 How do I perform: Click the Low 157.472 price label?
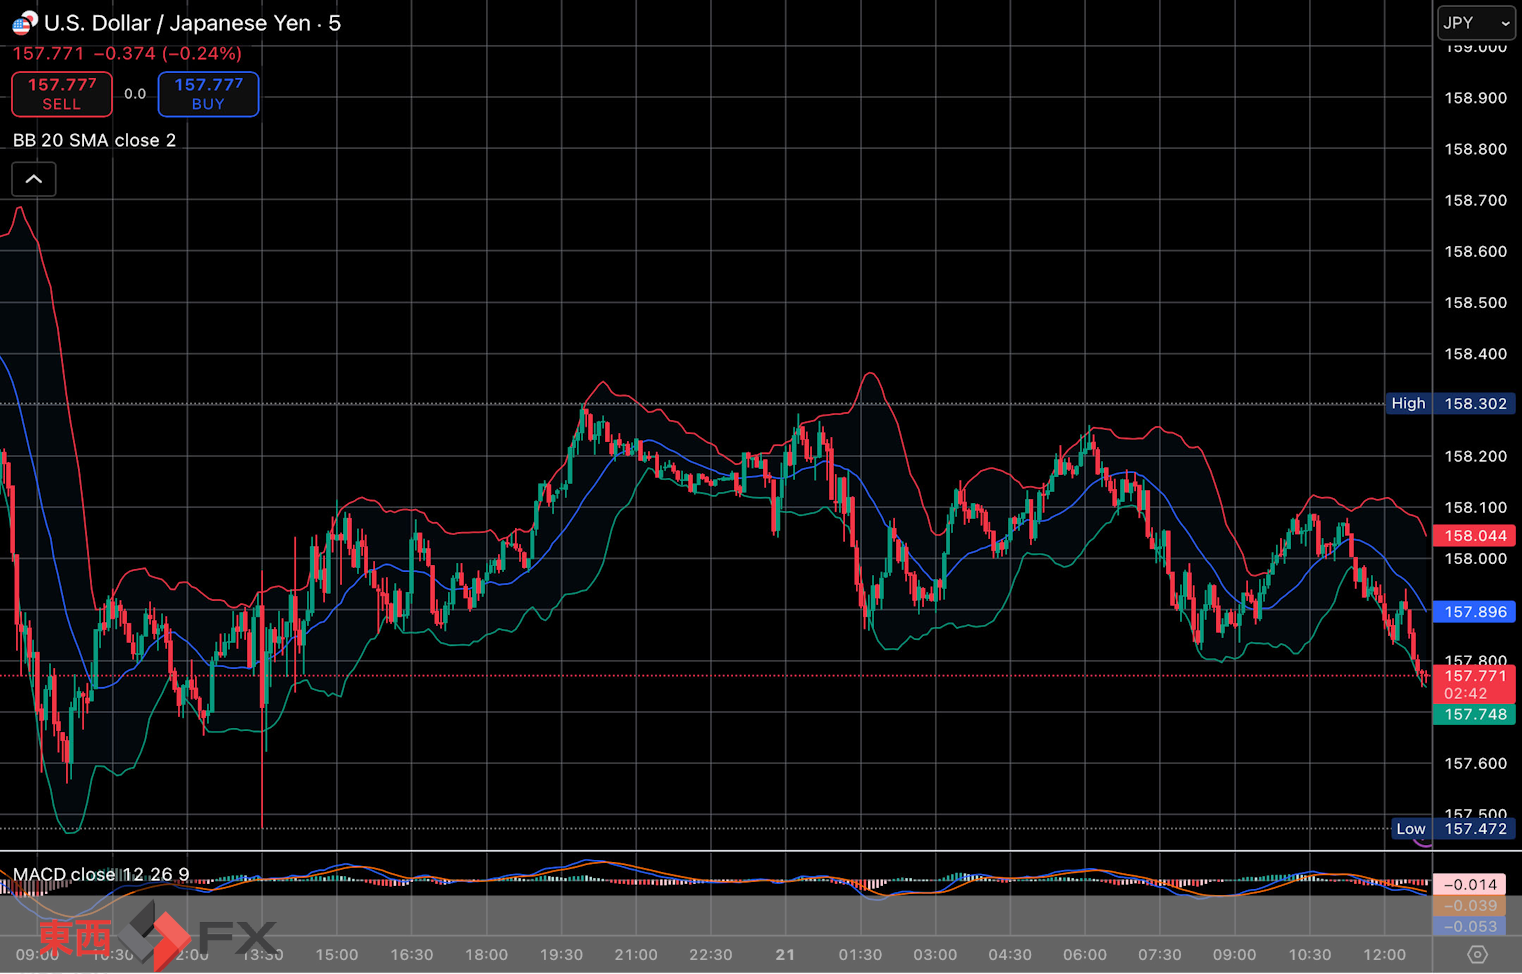(1452, 828)
